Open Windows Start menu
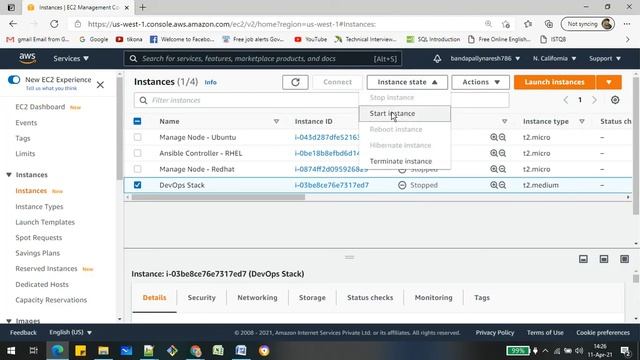Screen dimensions: 640x360 tap(11, 351)
